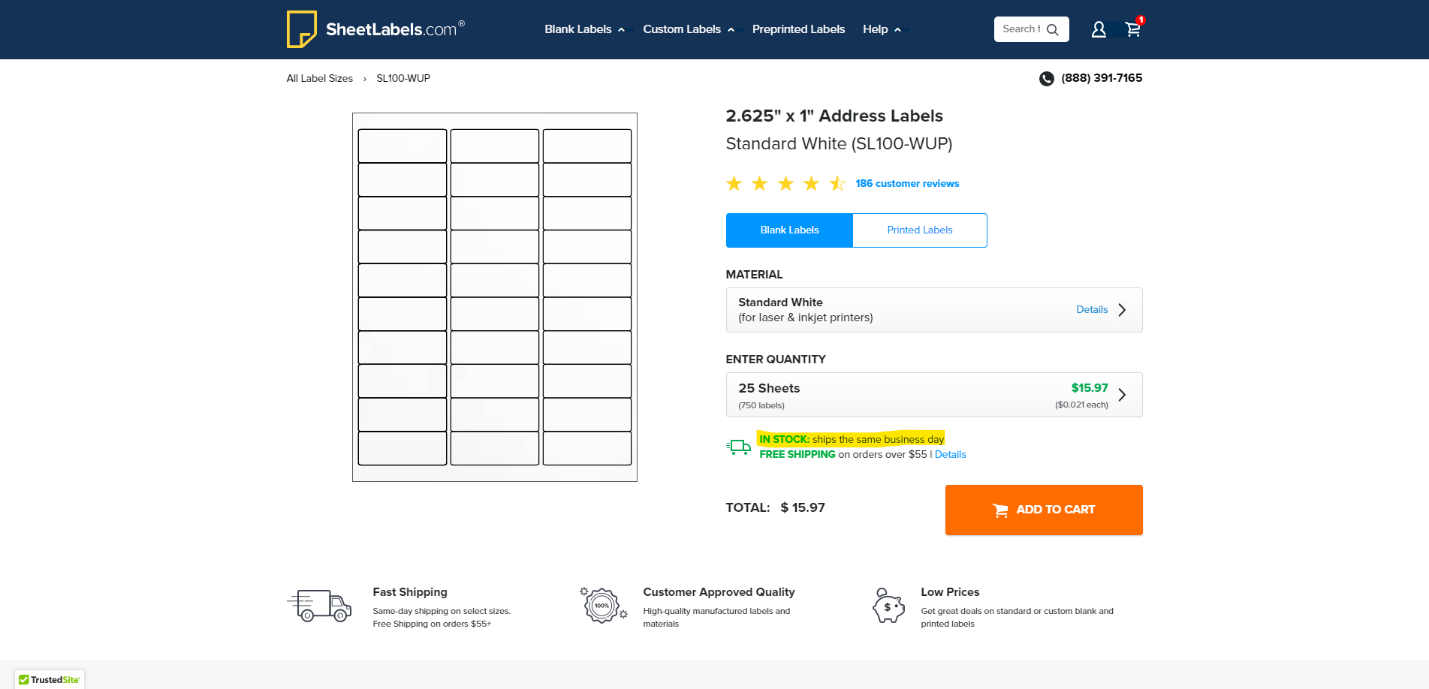1429x689 pixels.
Task: Open material Details link
Action: click(x=1092, y=310)
